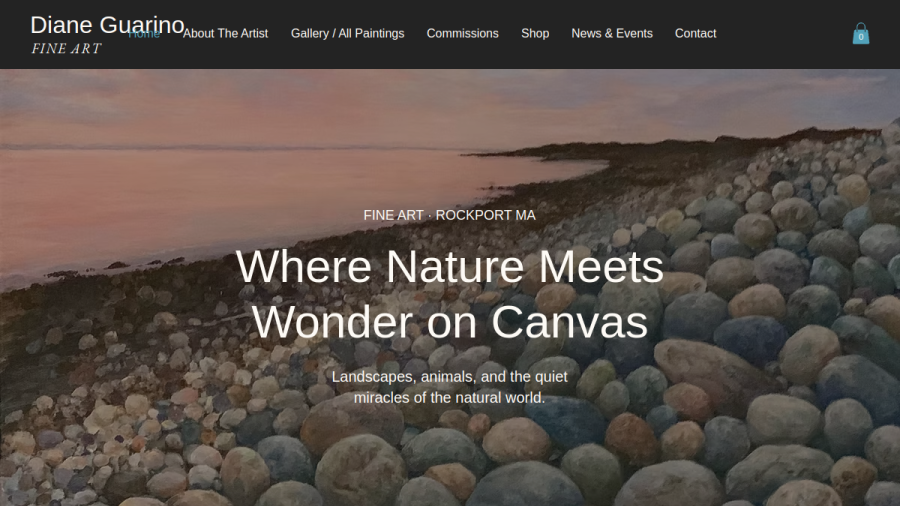Open About The Artist page

pyautogui.click(x=225, y=34)
